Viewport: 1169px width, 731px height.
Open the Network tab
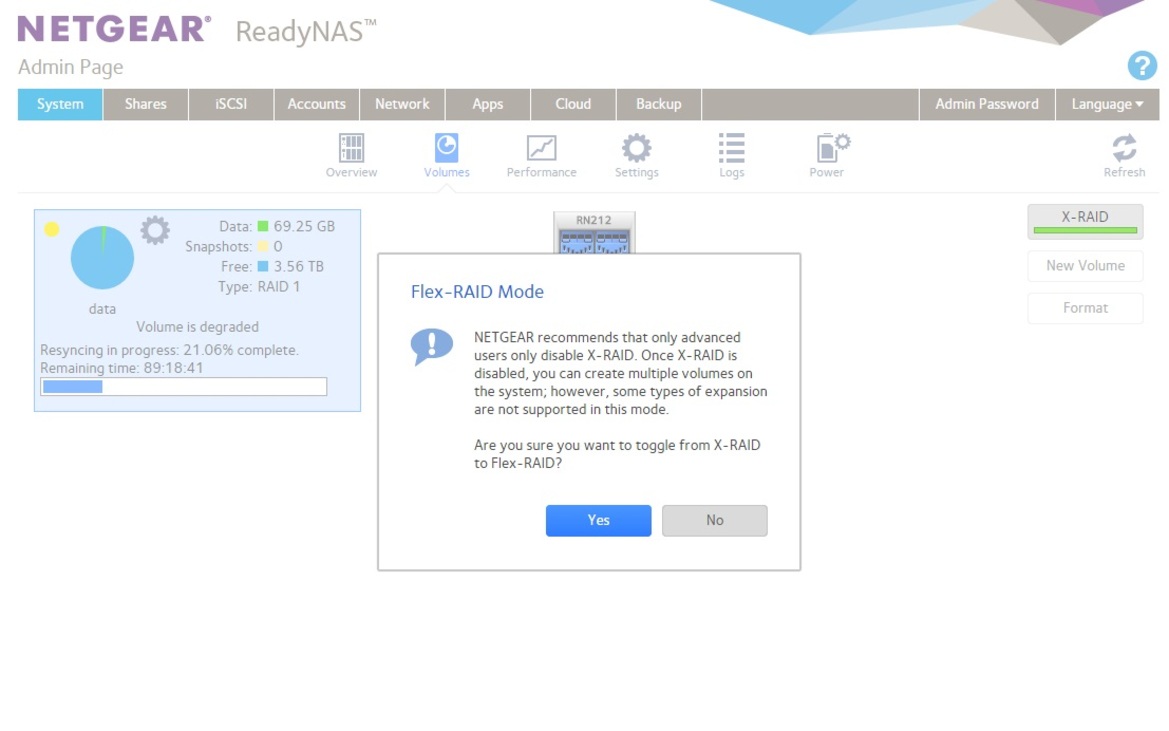pos(403,104)
